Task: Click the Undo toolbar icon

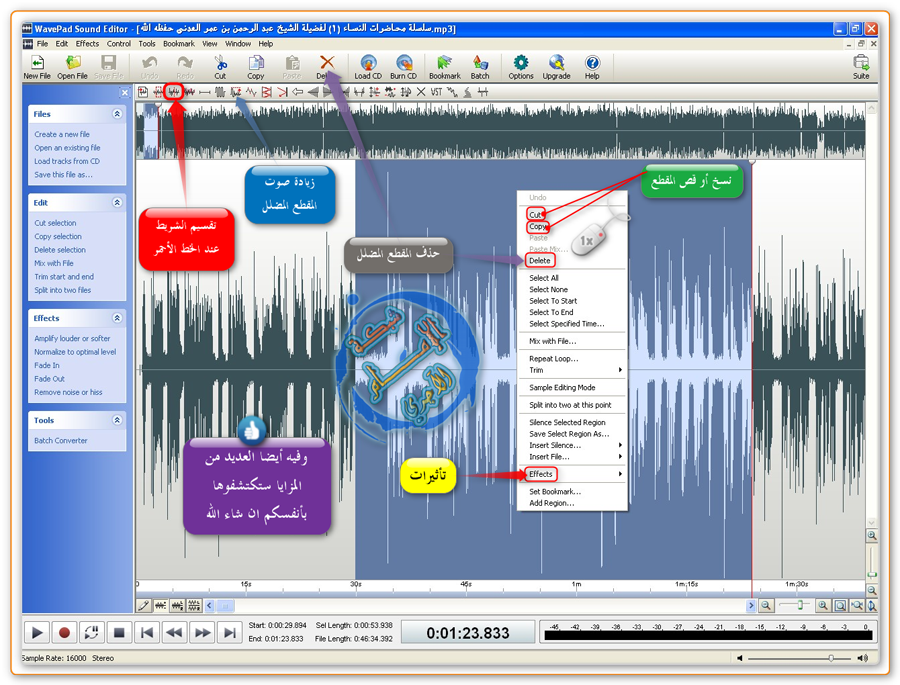Action: [x=150, y=67]
